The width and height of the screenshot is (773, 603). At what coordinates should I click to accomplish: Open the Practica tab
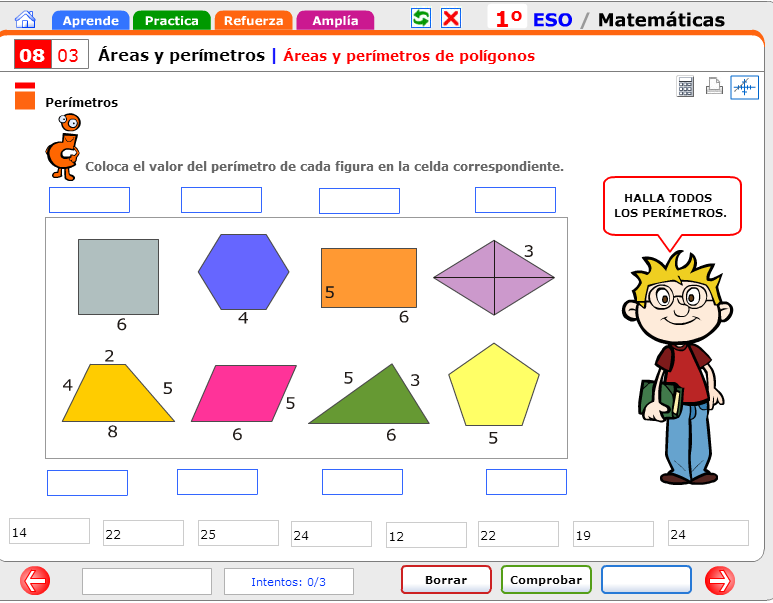click(171, 21)
